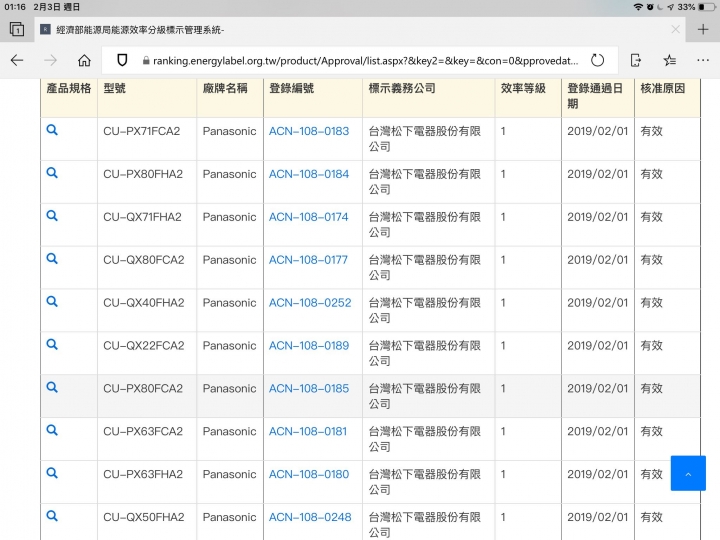Viewport: 720px width, 540px height.
Task: View specs for CU-QX40FHA2 magnifier
Action: click(52, 301)
